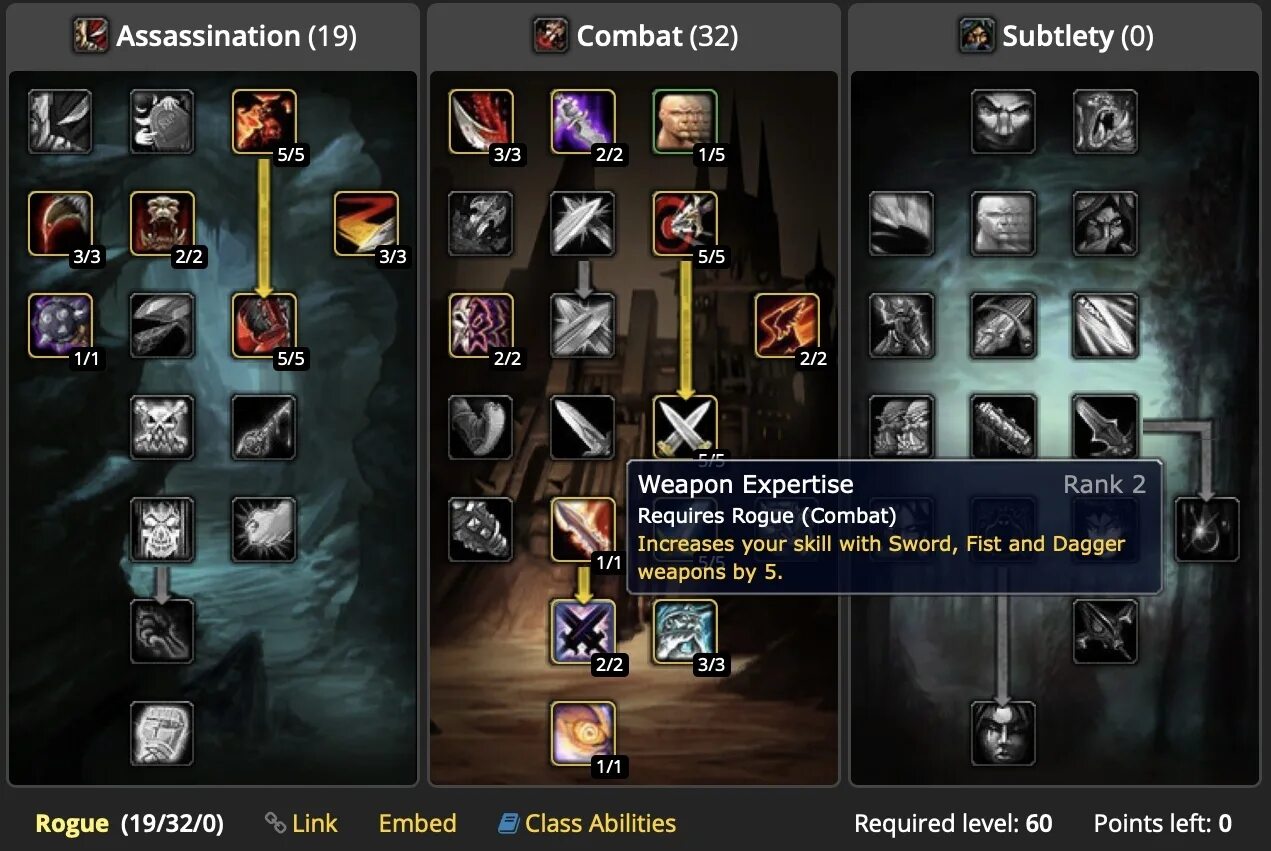Click the Dual Wield Specialization crossed swords icon
Screen dimensions: 1271x851
click(x=685, y=428)
